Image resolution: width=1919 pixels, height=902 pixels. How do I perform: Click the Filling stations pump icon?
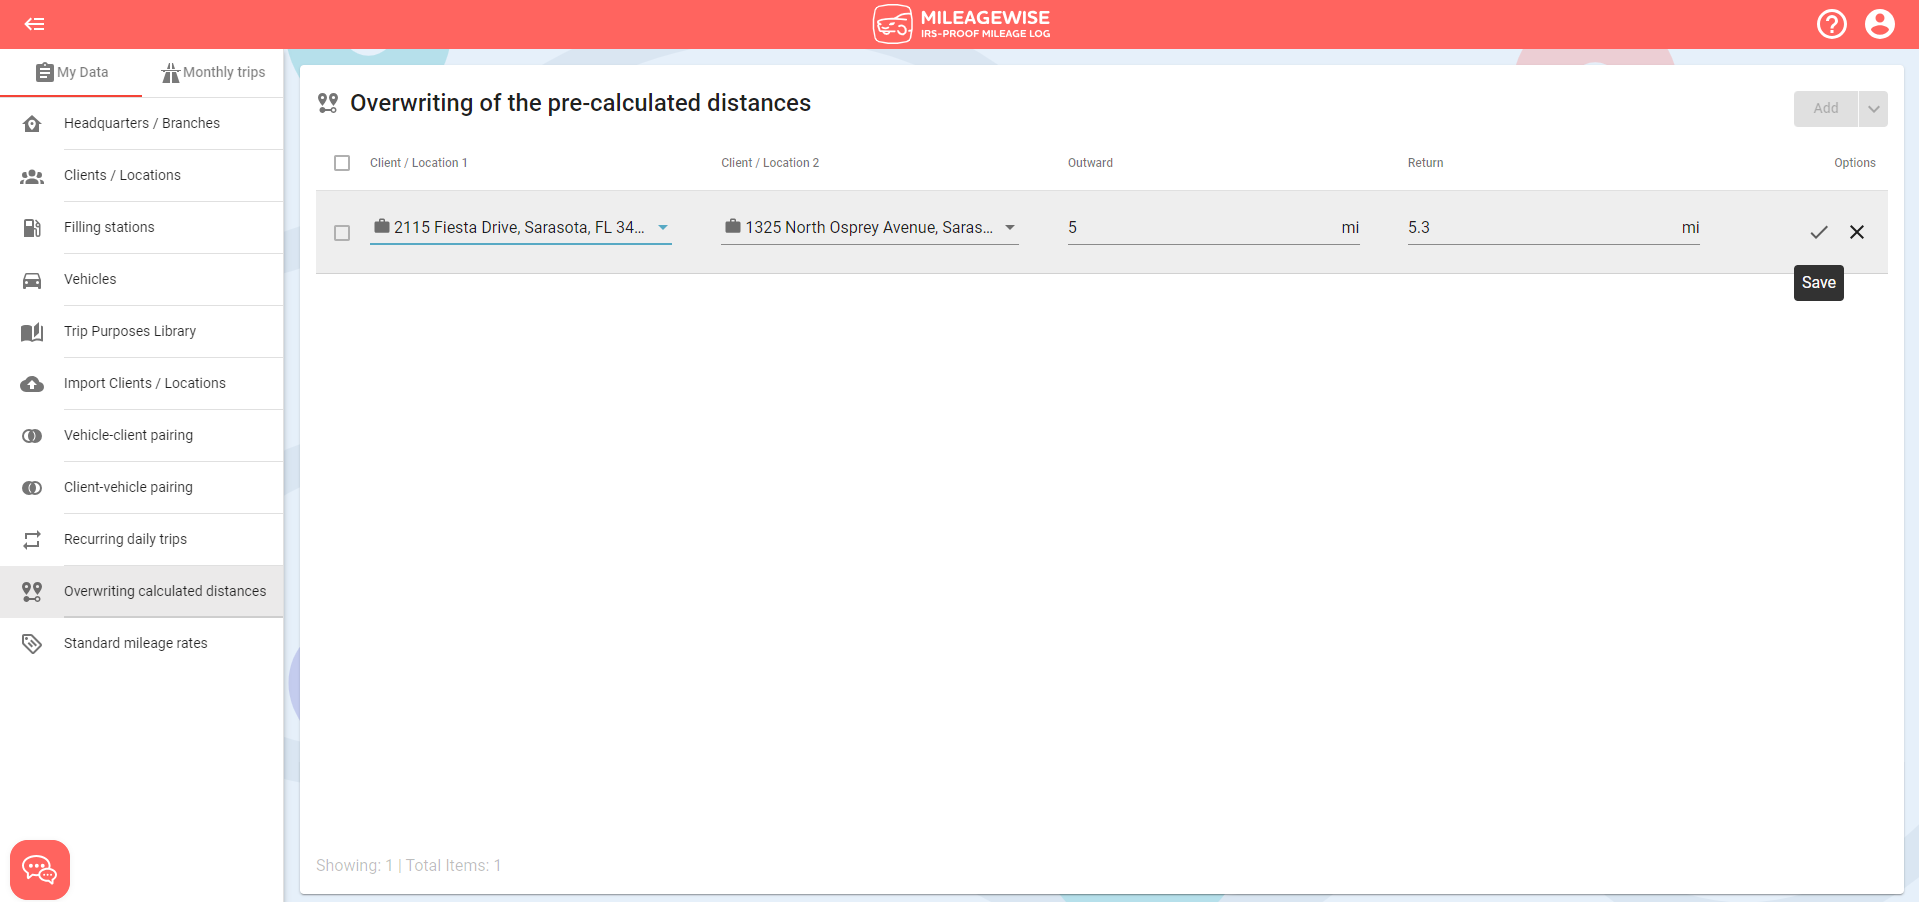pos(32,228)
